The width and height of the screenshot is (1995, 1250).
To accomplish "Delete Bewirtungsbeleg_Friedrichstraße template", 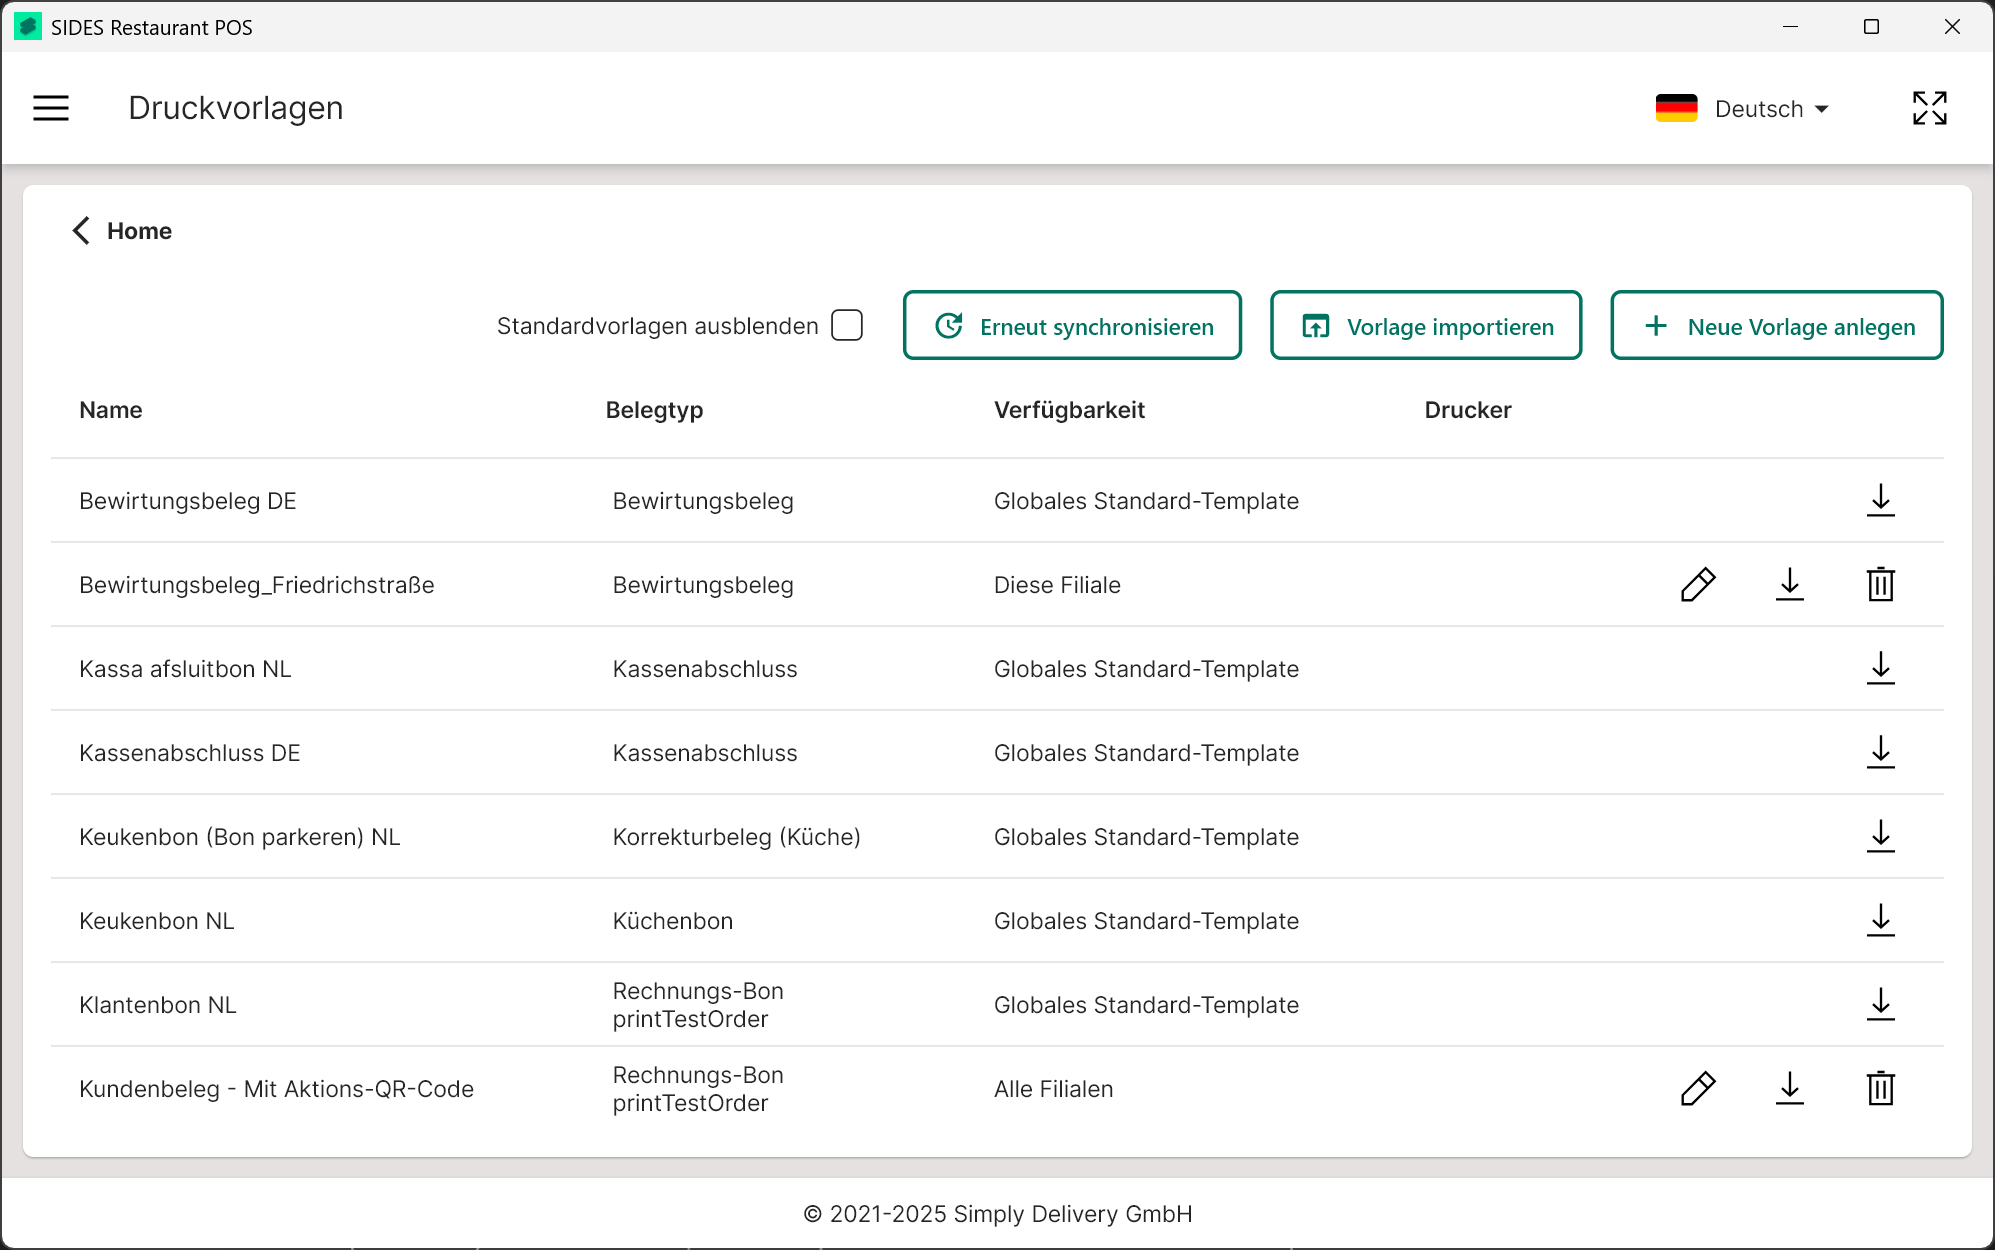I will (1880, 585).
